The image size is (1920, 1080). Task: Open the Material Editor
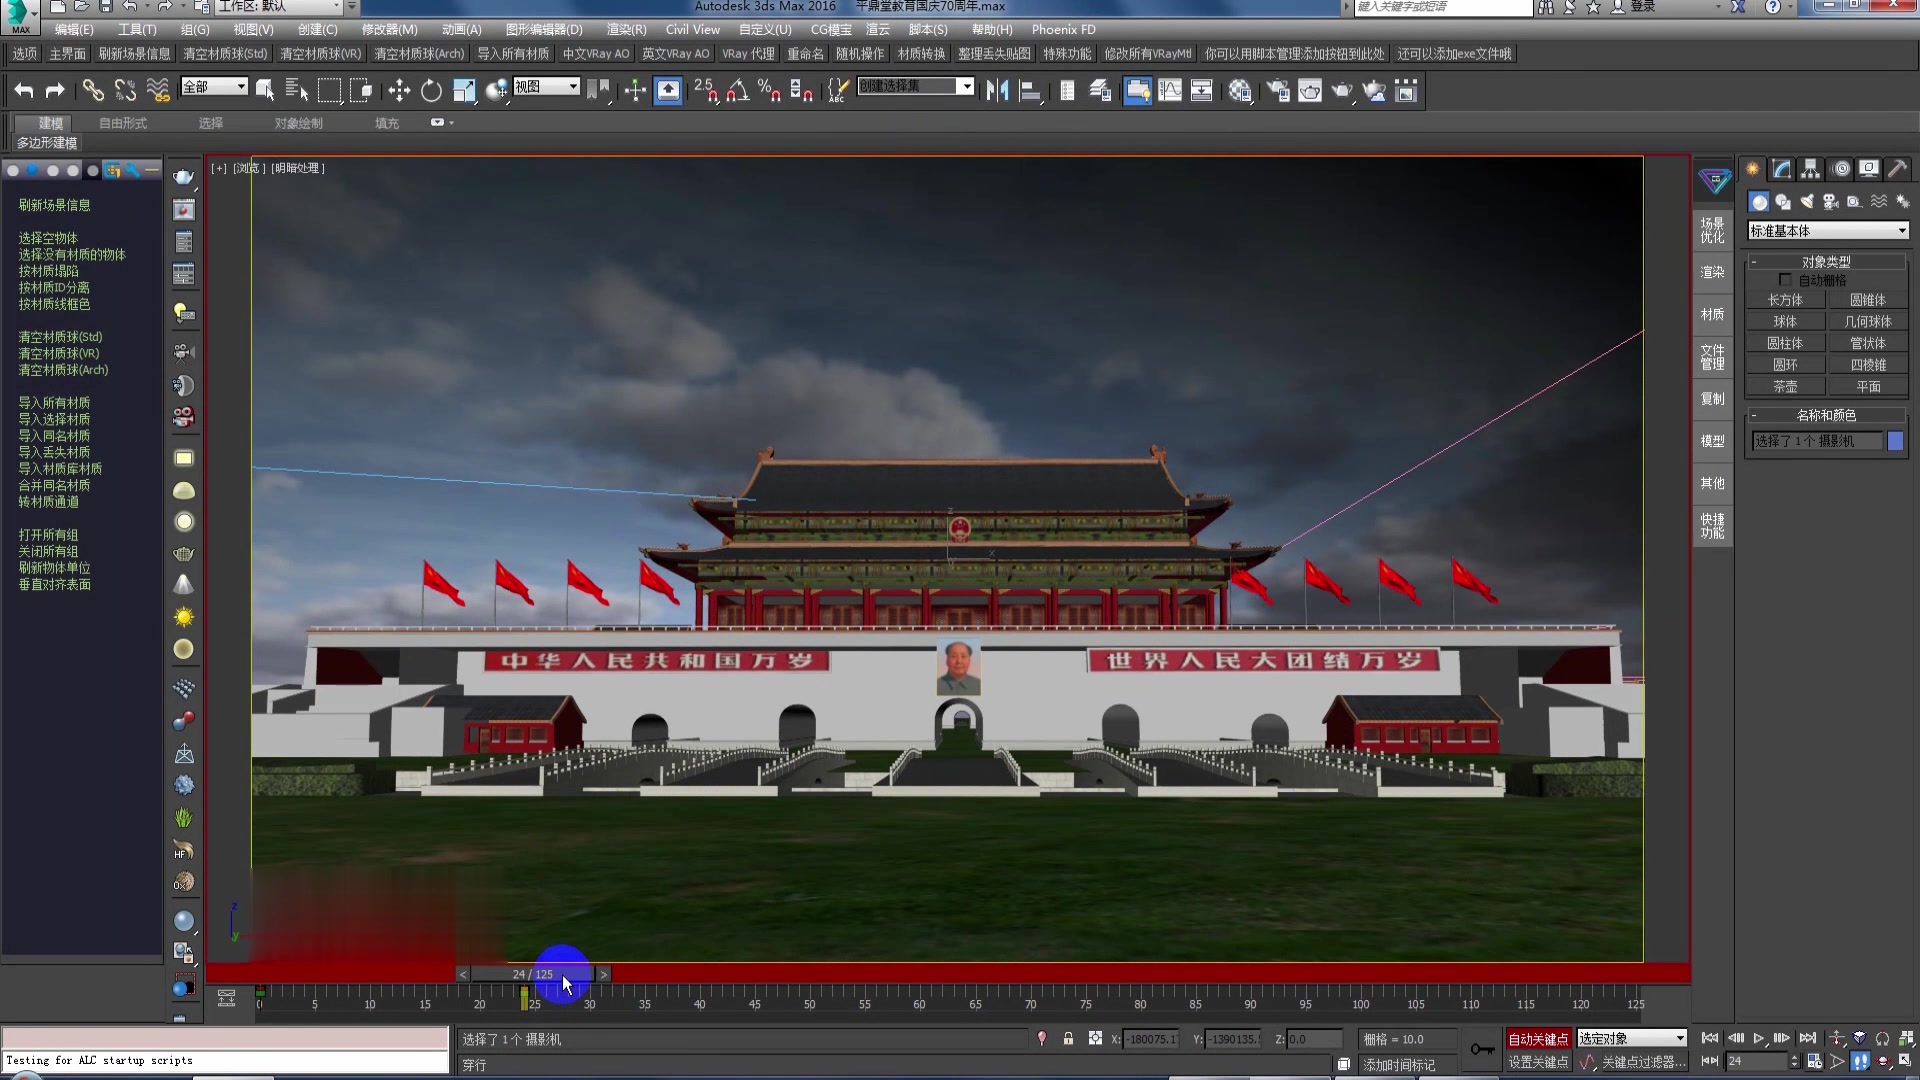click(x=1240, y=90)
